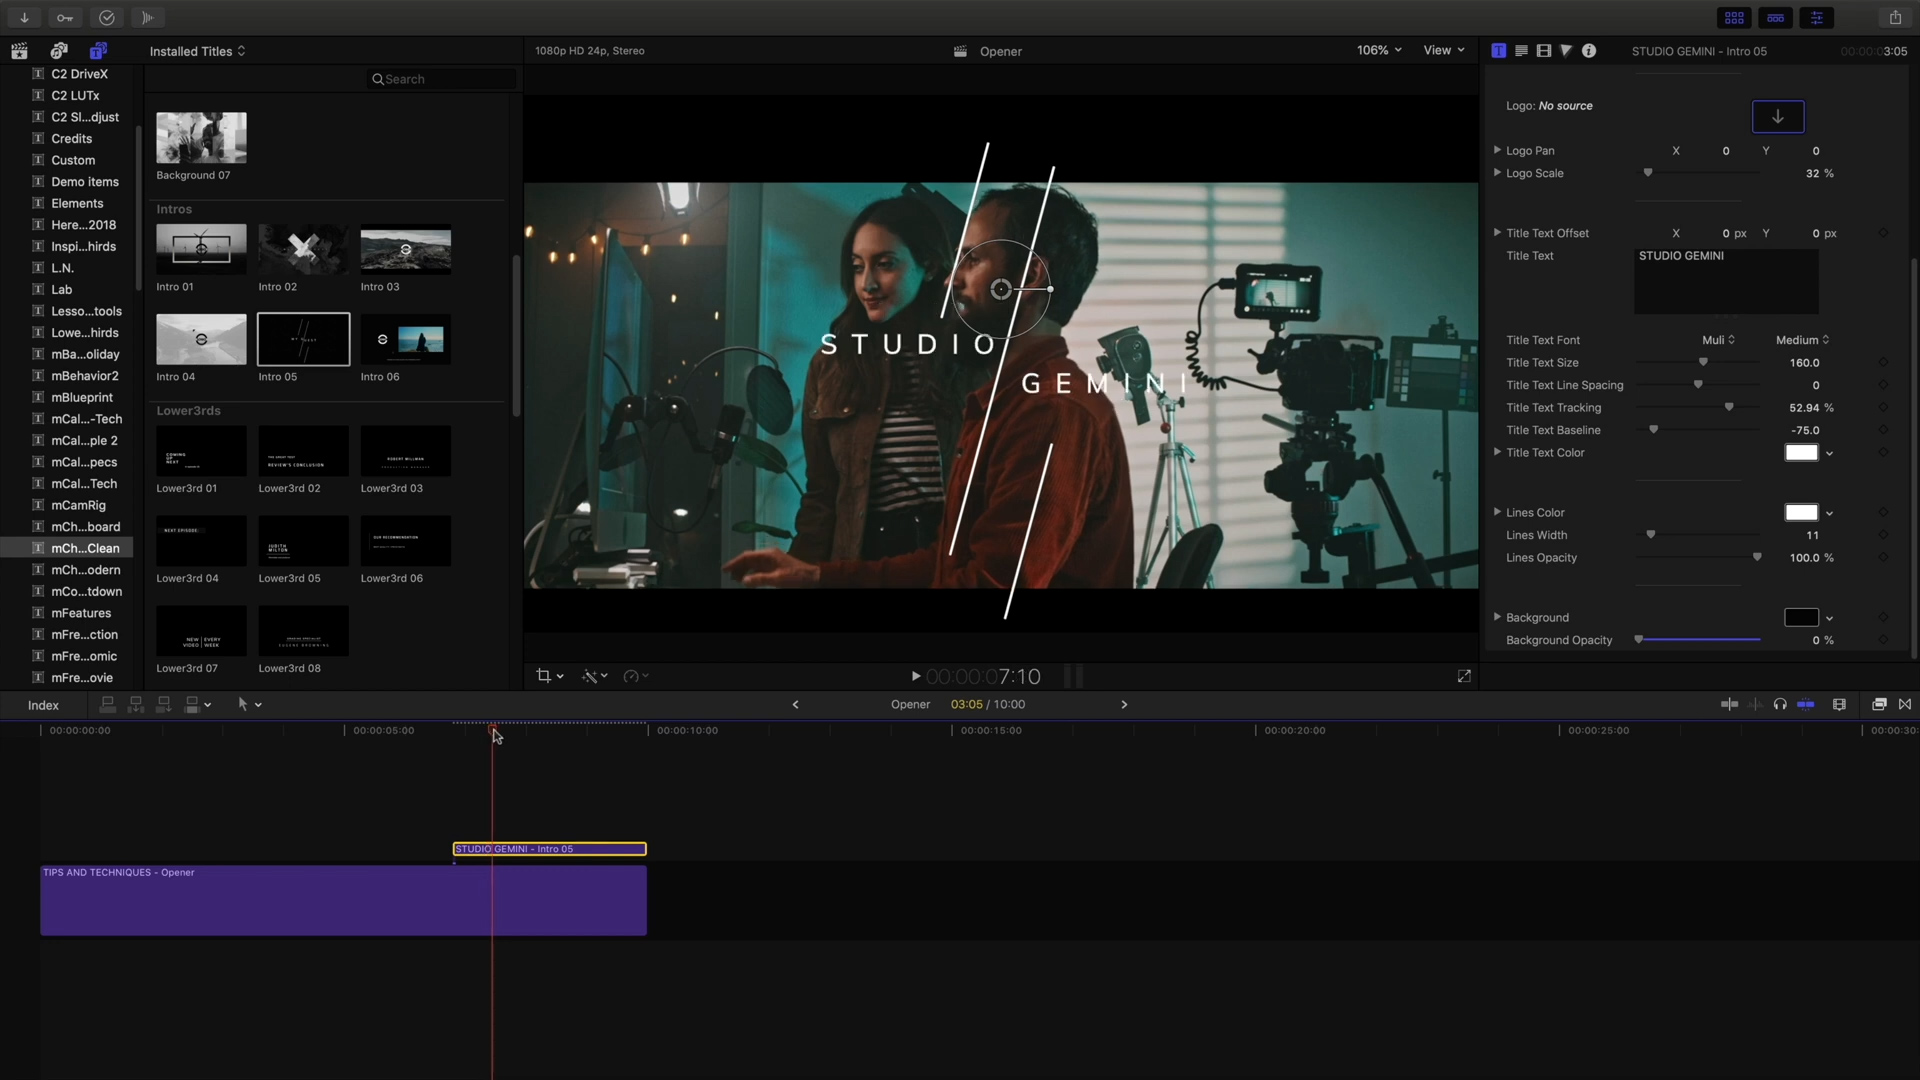
Task: Open Installed Titles popup menu
Action: (197, 51)
